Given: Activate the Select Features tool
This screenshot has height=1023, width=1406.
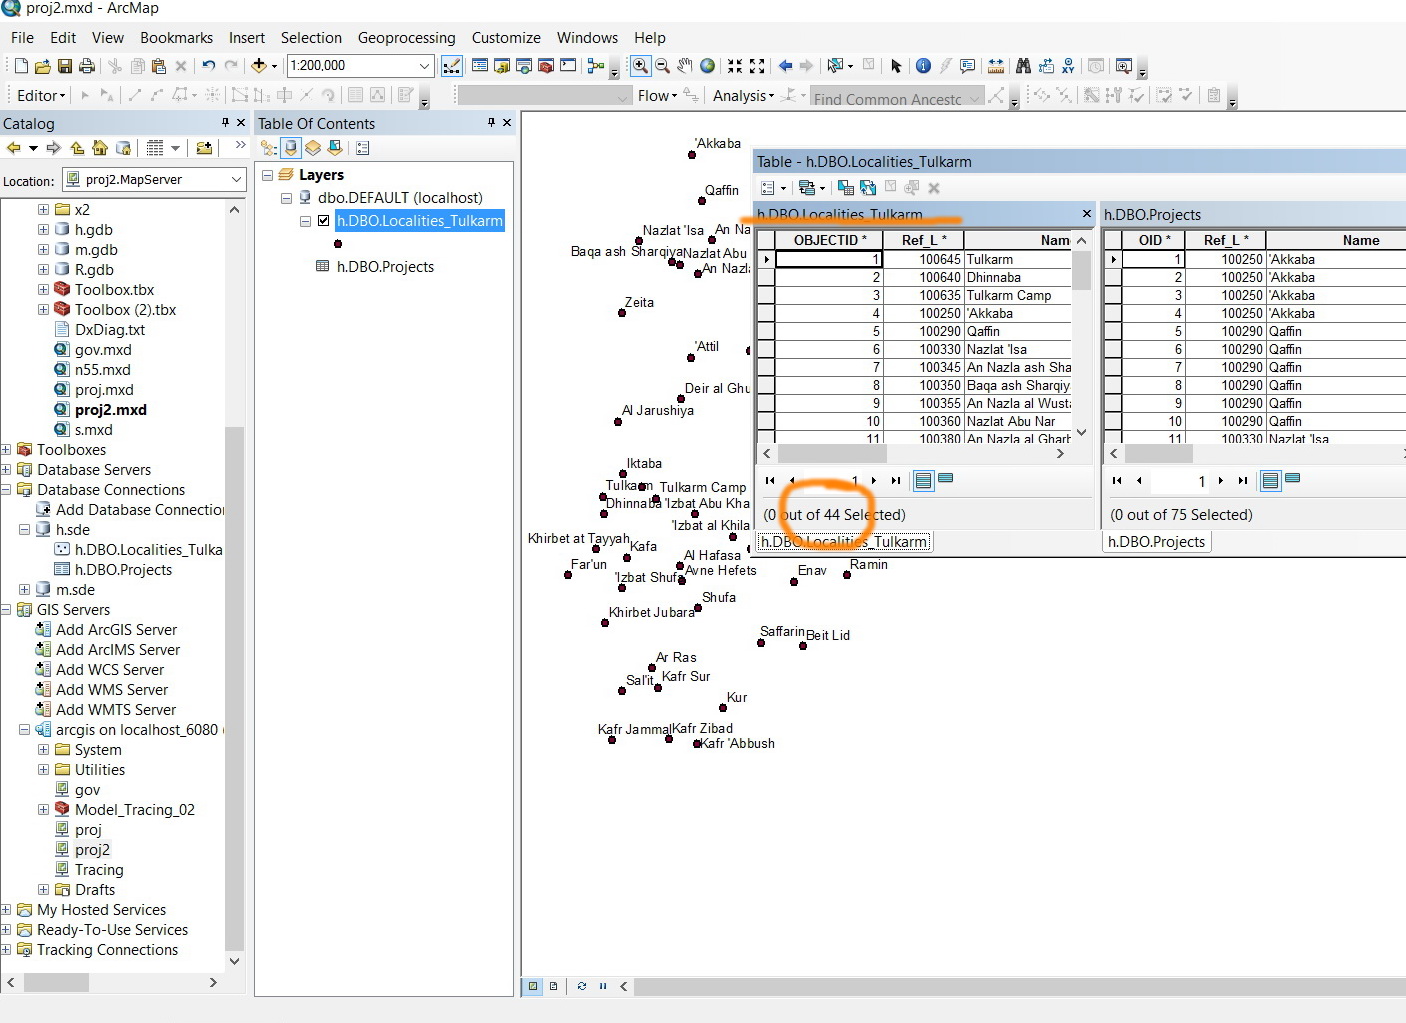Looking at the screenshot, I should pyautogui.click(x=836, y=66).
